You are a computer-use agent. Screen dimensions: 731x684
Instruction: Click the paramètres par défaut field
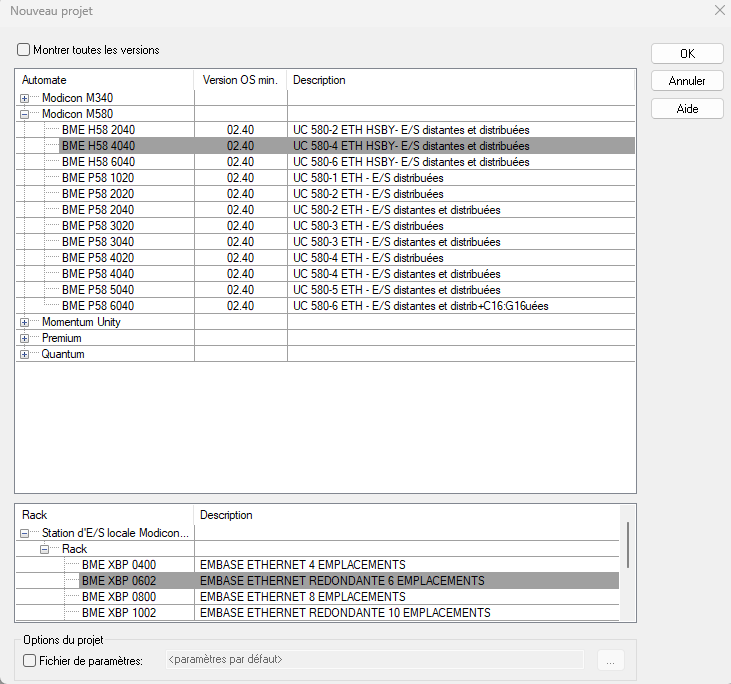(374, 659)
